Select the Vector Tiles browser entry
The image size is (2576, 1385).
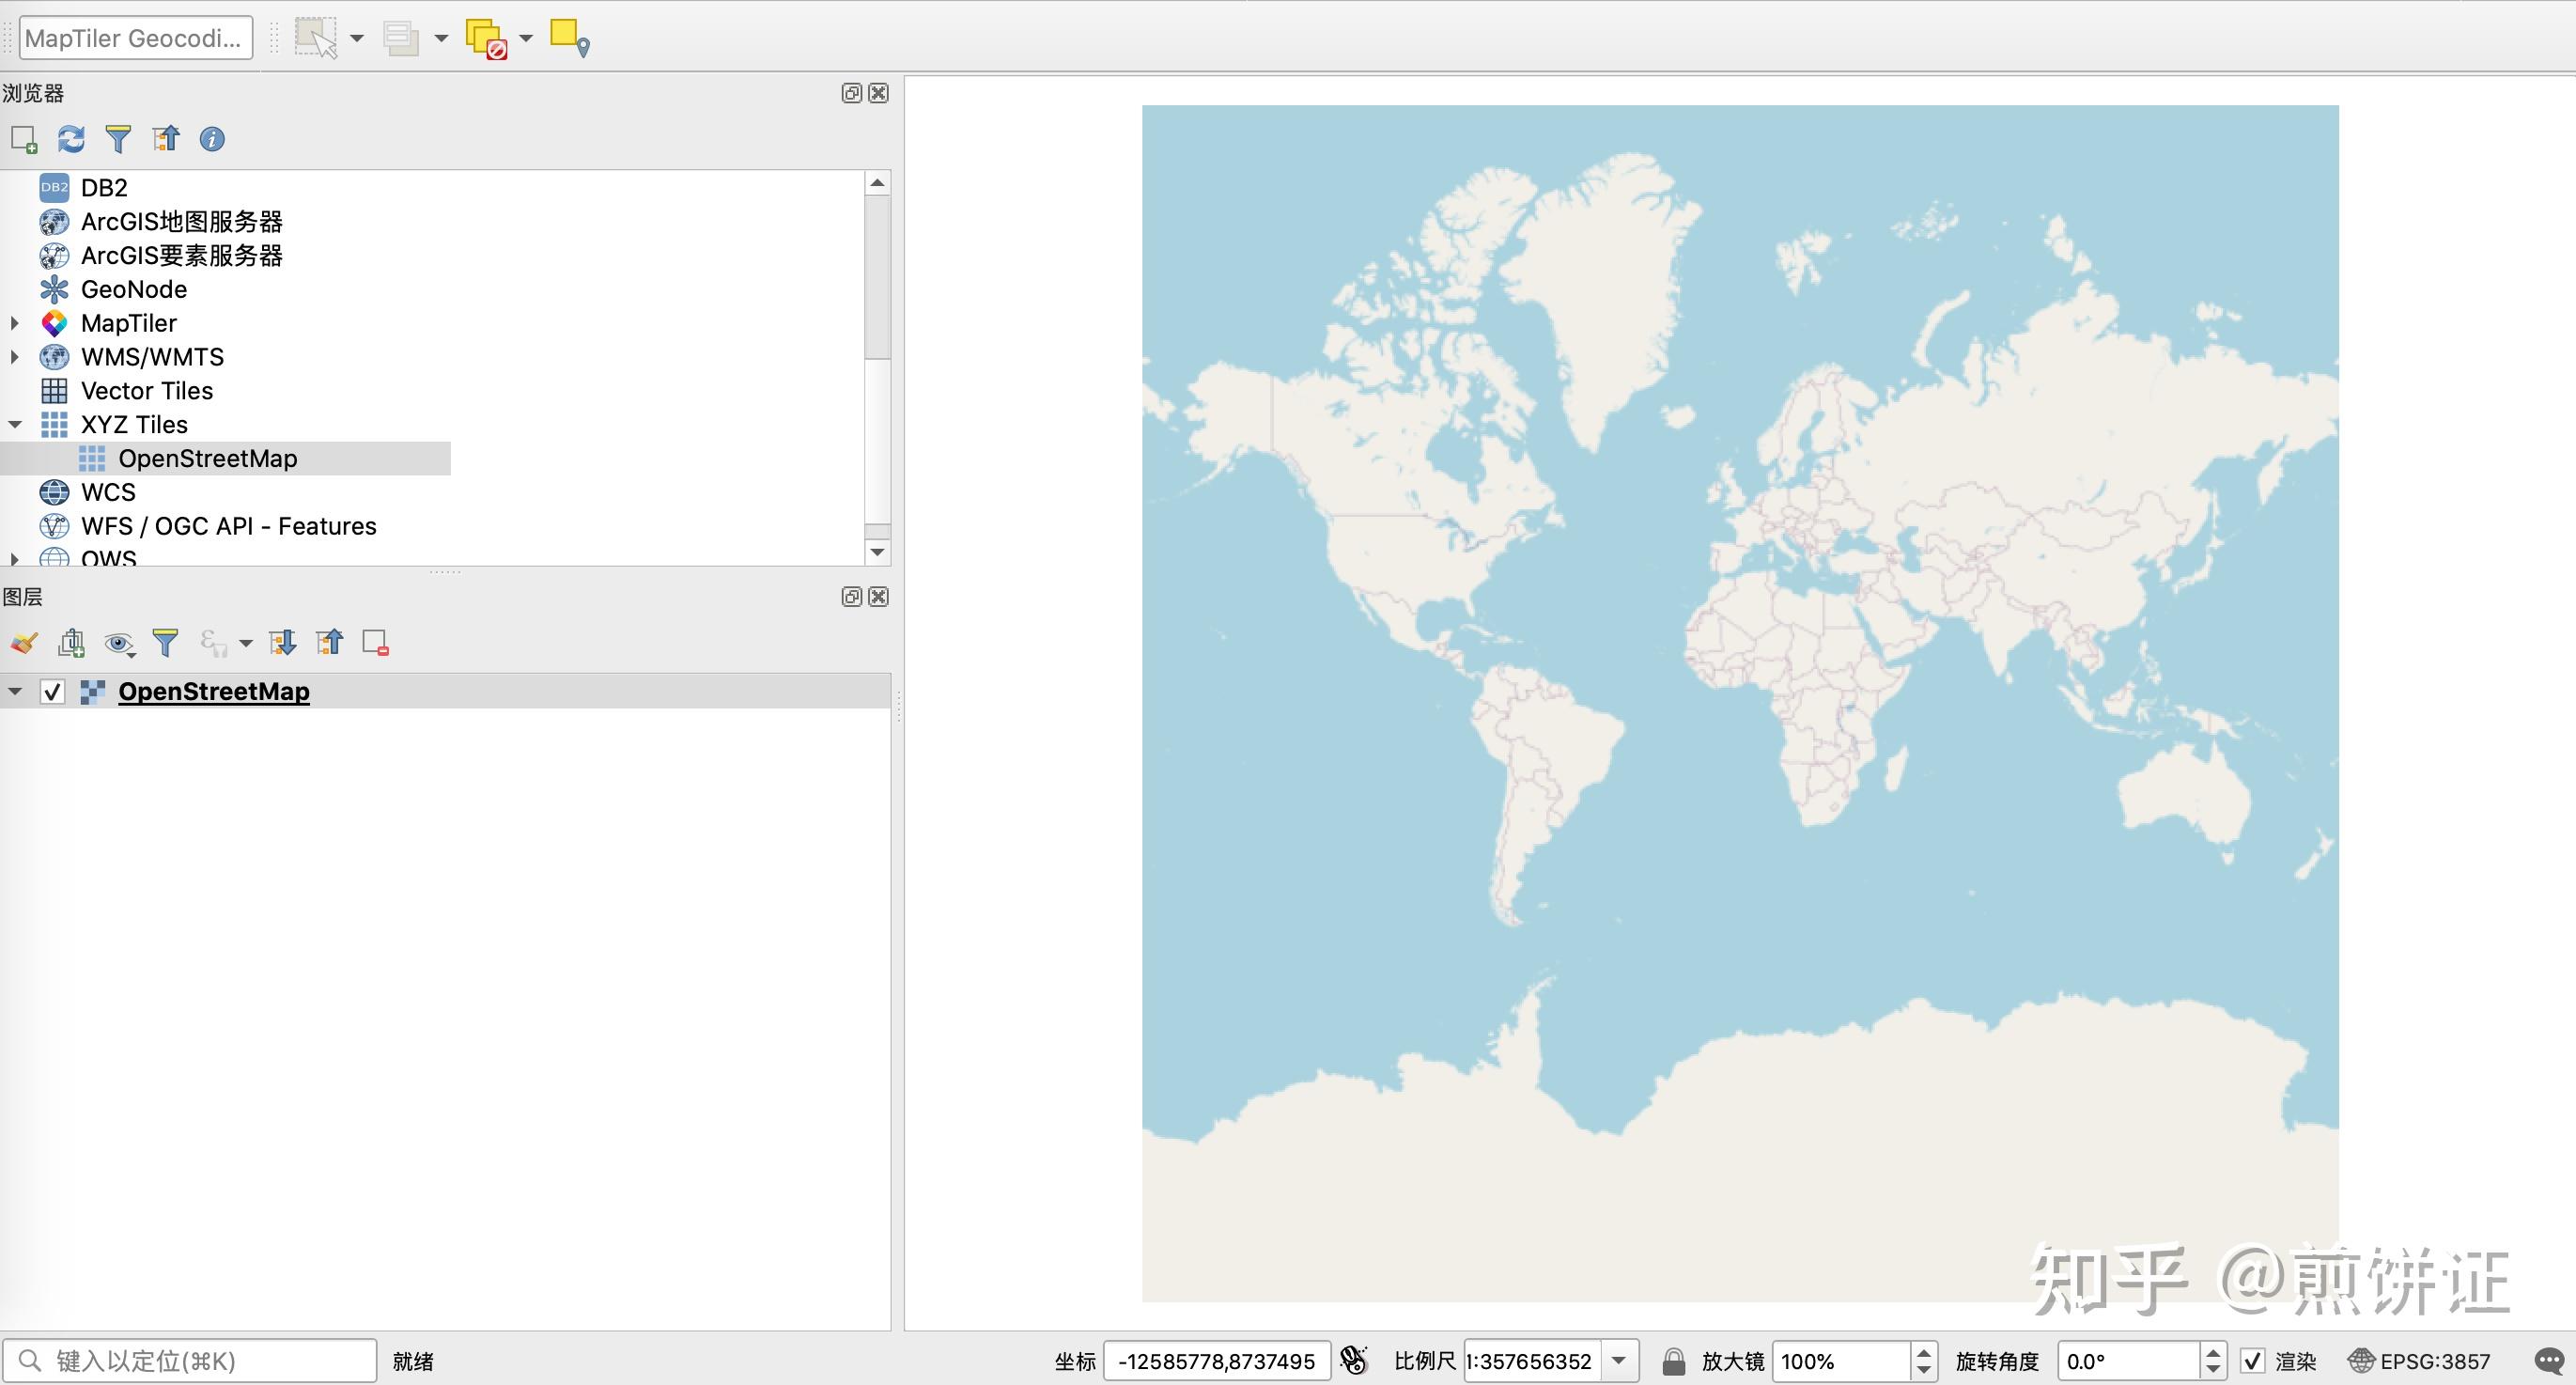[x=146, y=391]
